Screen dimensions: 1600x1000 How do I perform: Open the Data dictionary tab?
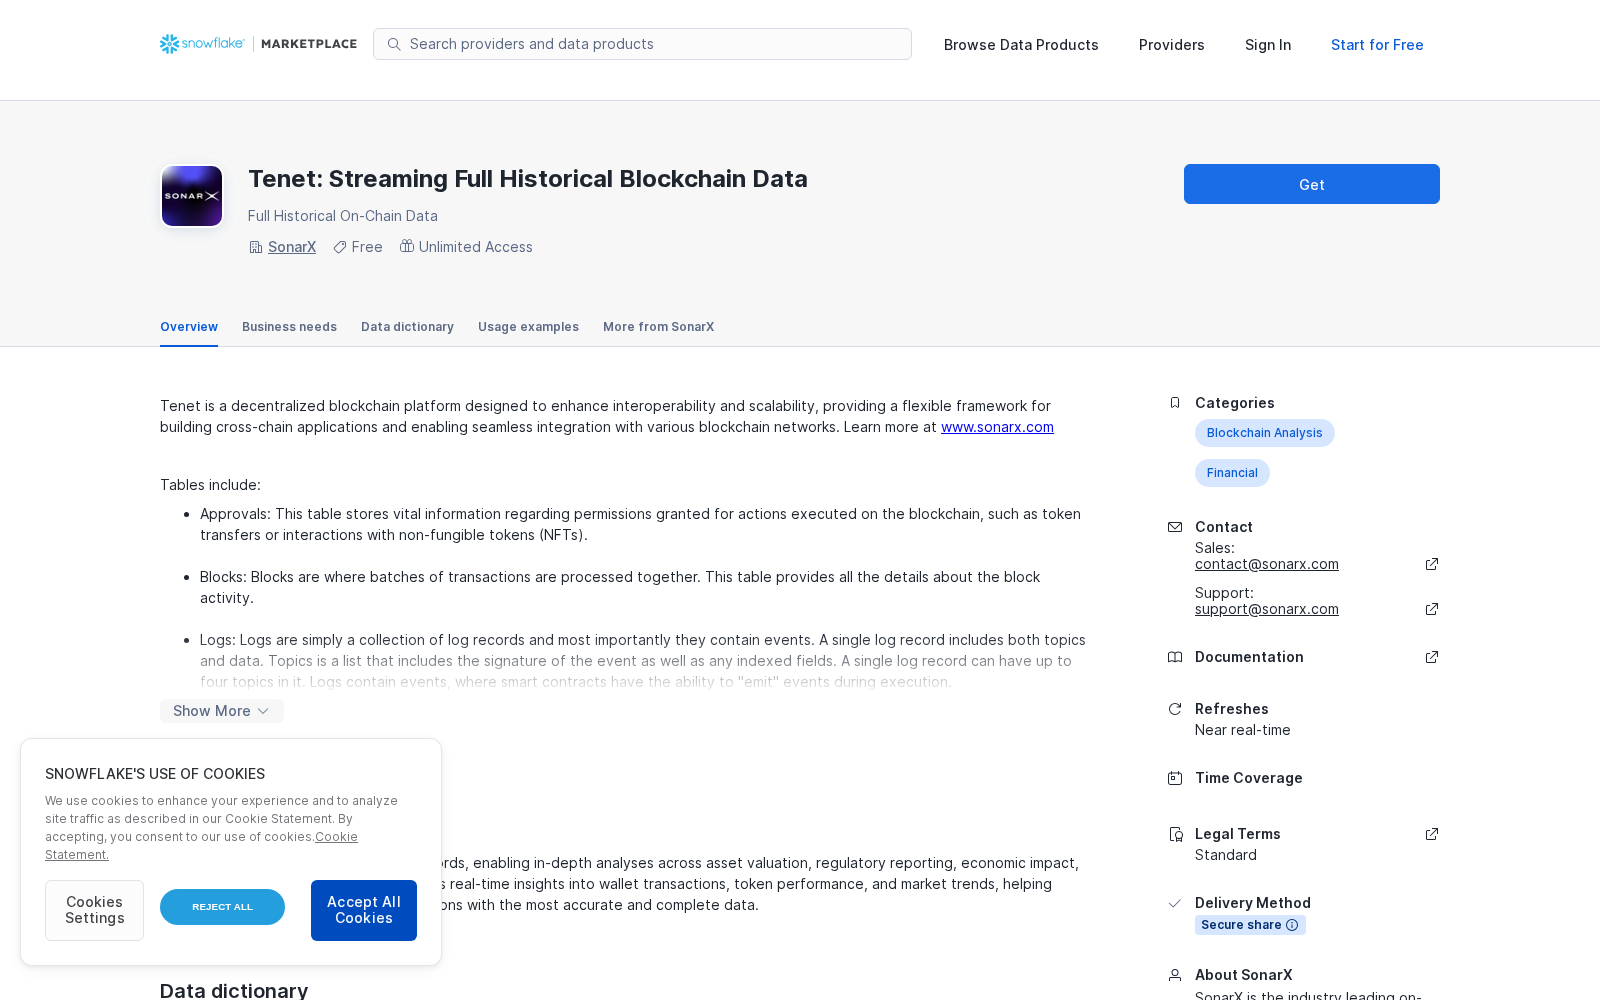pyautogui.click(x=407, y=327)
